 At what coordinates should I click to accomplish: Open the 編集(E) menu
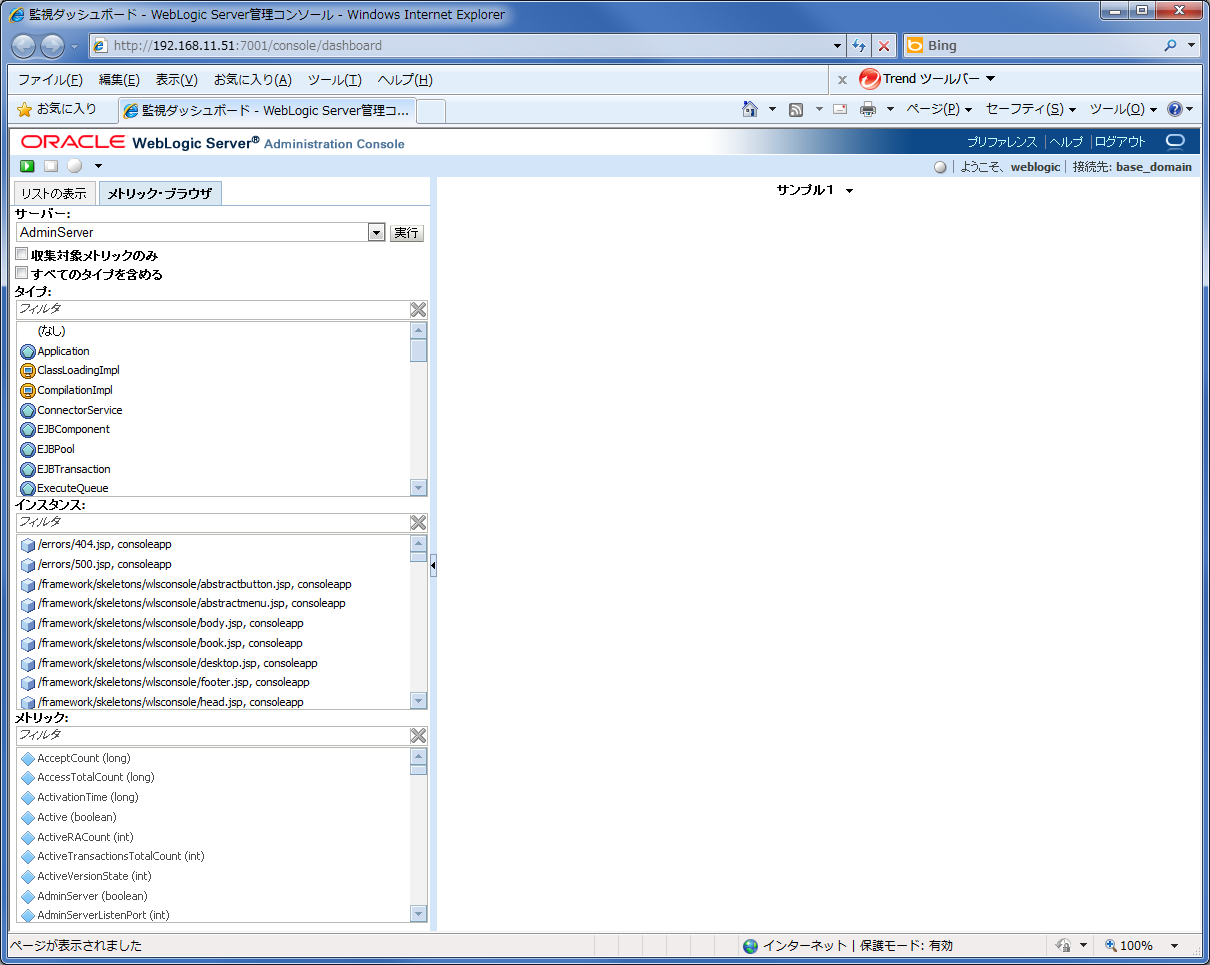coord(119,80)
